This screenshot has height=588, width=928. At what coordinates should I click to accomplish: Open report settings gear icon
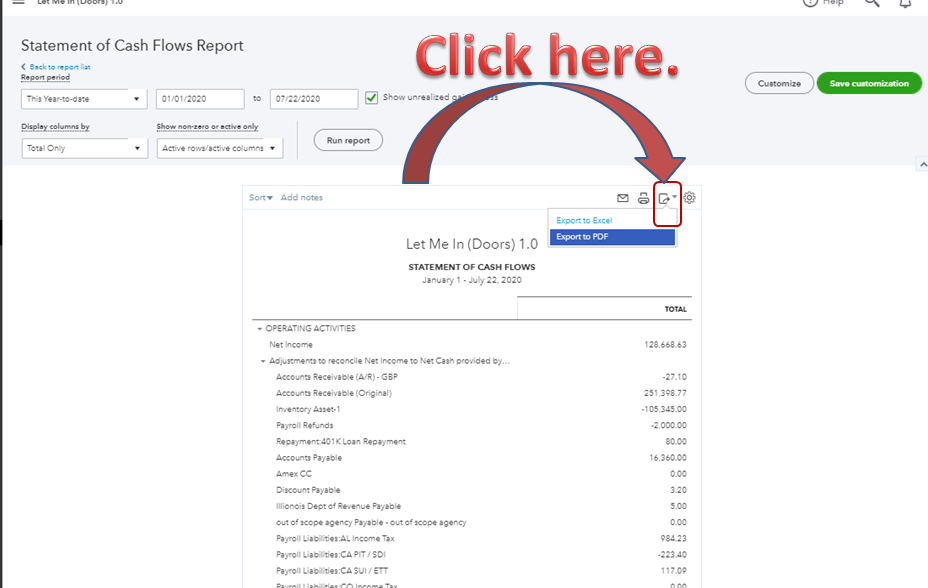tap(689, 198)
